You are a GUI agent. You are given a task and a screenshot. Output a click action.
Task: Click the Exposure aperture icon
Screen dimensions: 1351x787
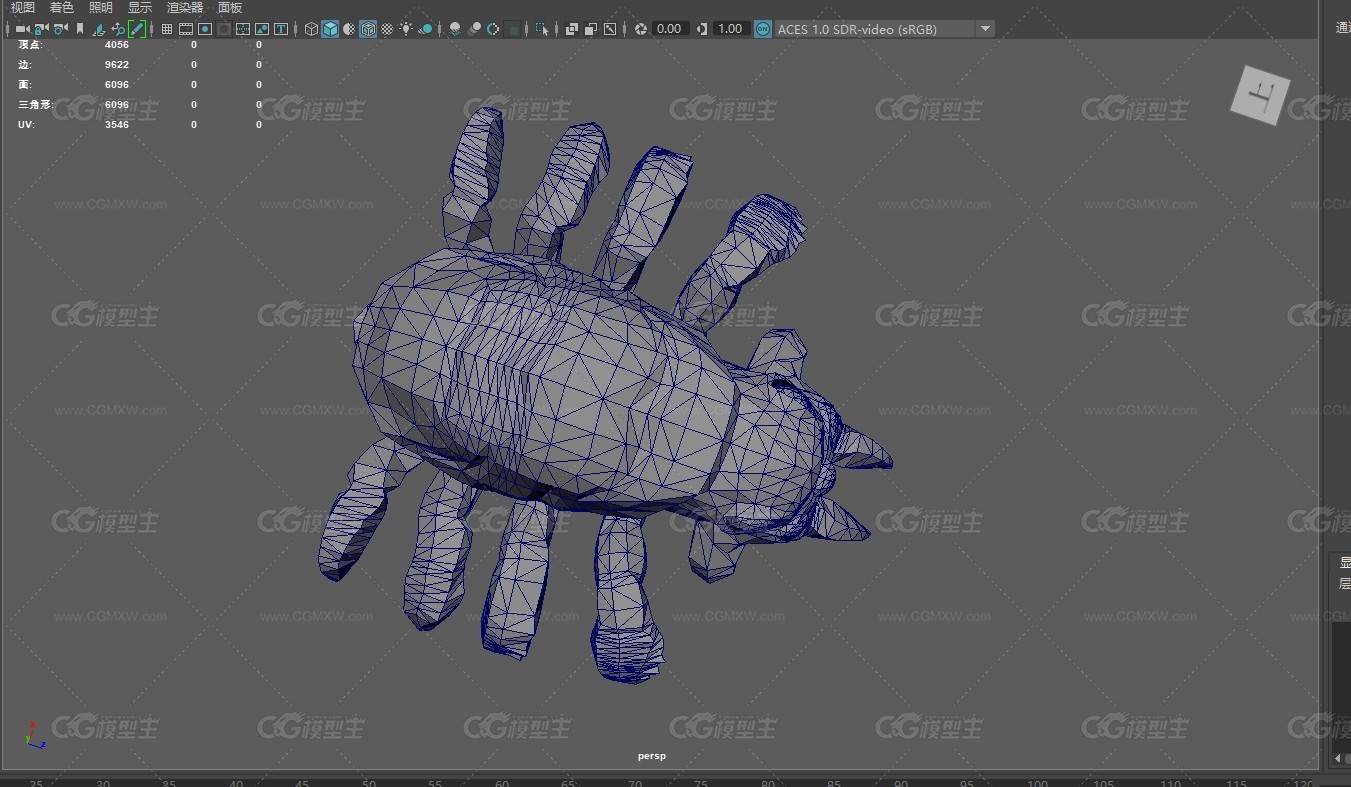(640, 29)
